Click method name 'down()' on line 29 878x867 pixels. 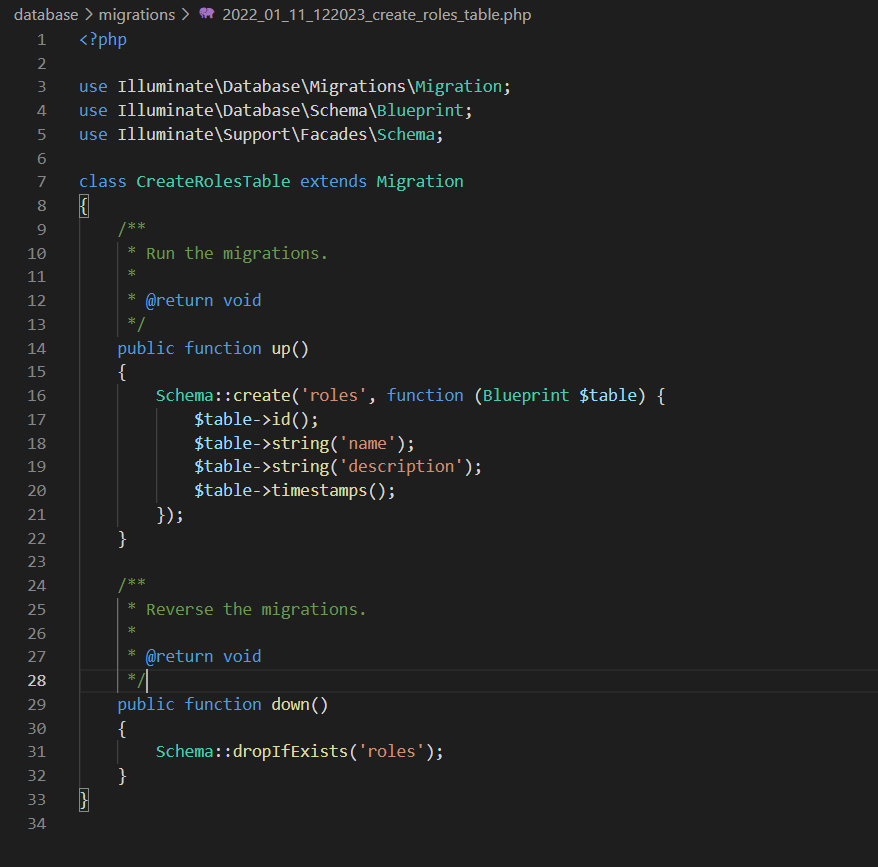(300, 704)
